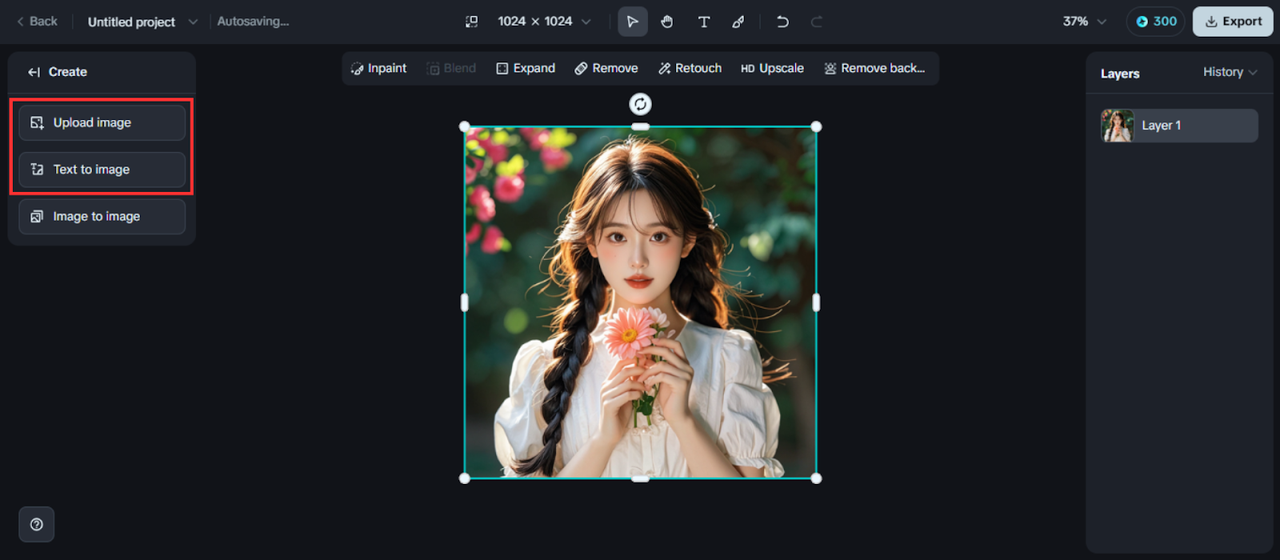Expand the Untitled project name menu
The height and width of the screenshot is (560, 1280).
coord(193,22)
